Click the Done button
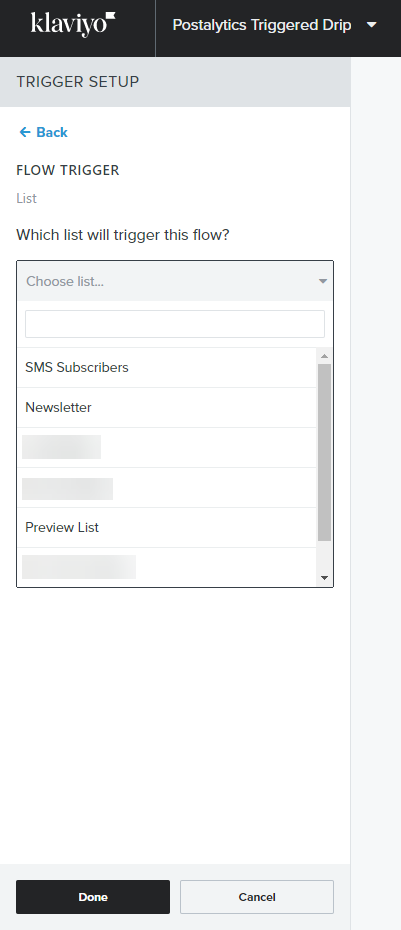Screen dimensions: 401x930 (93, 897)
